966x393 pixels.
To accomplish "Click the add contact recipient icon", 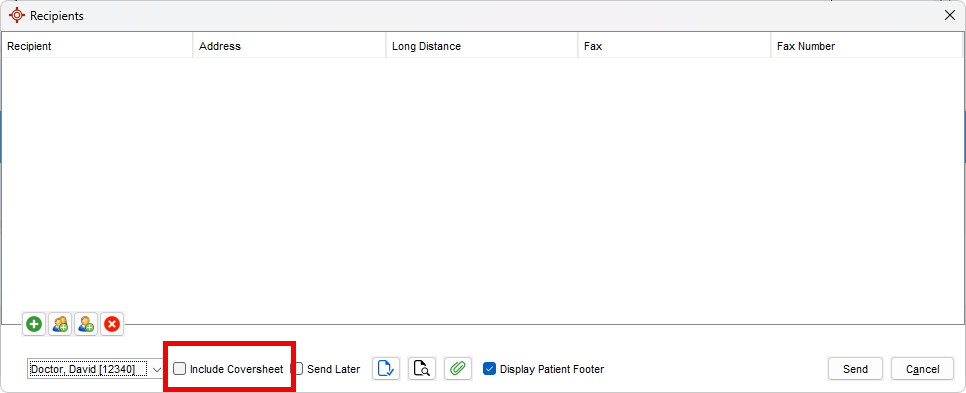I will (x=60, y=324).
